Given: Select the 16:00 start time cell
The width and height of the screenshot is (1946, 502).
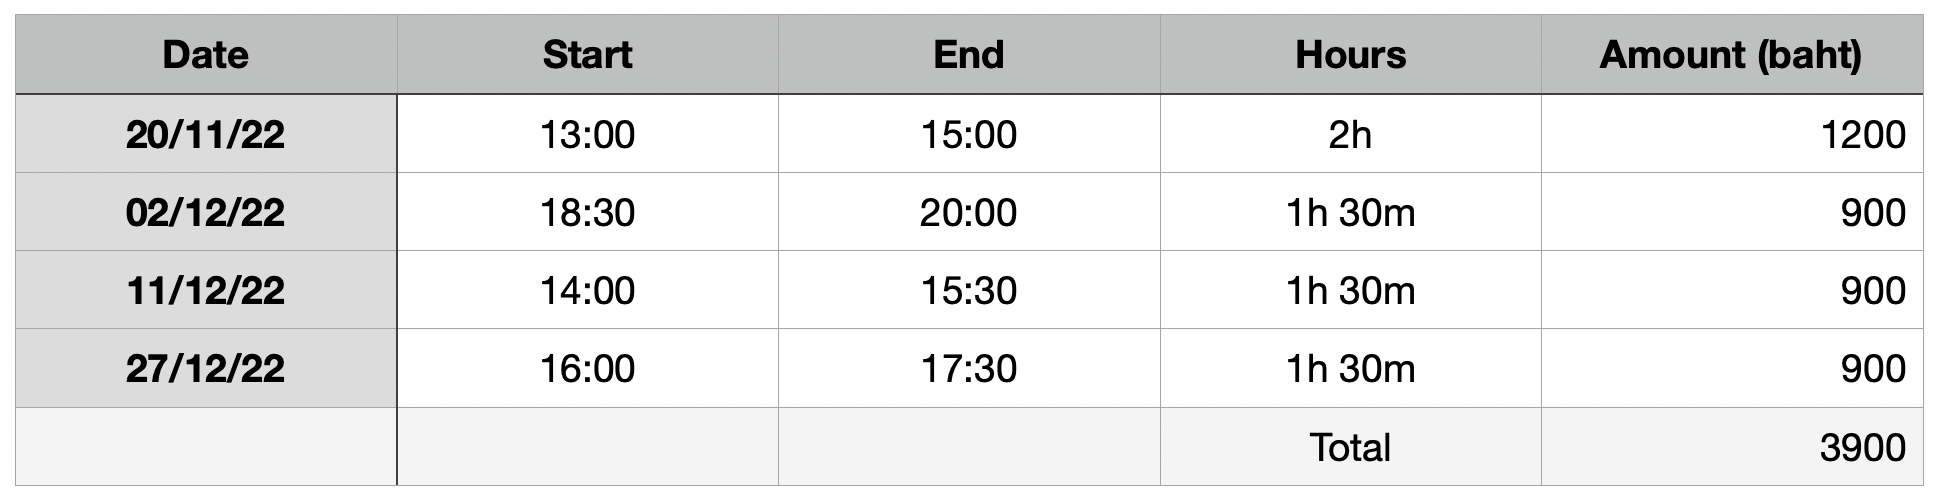Looking at the screenshot, I should tap(587, 368).
